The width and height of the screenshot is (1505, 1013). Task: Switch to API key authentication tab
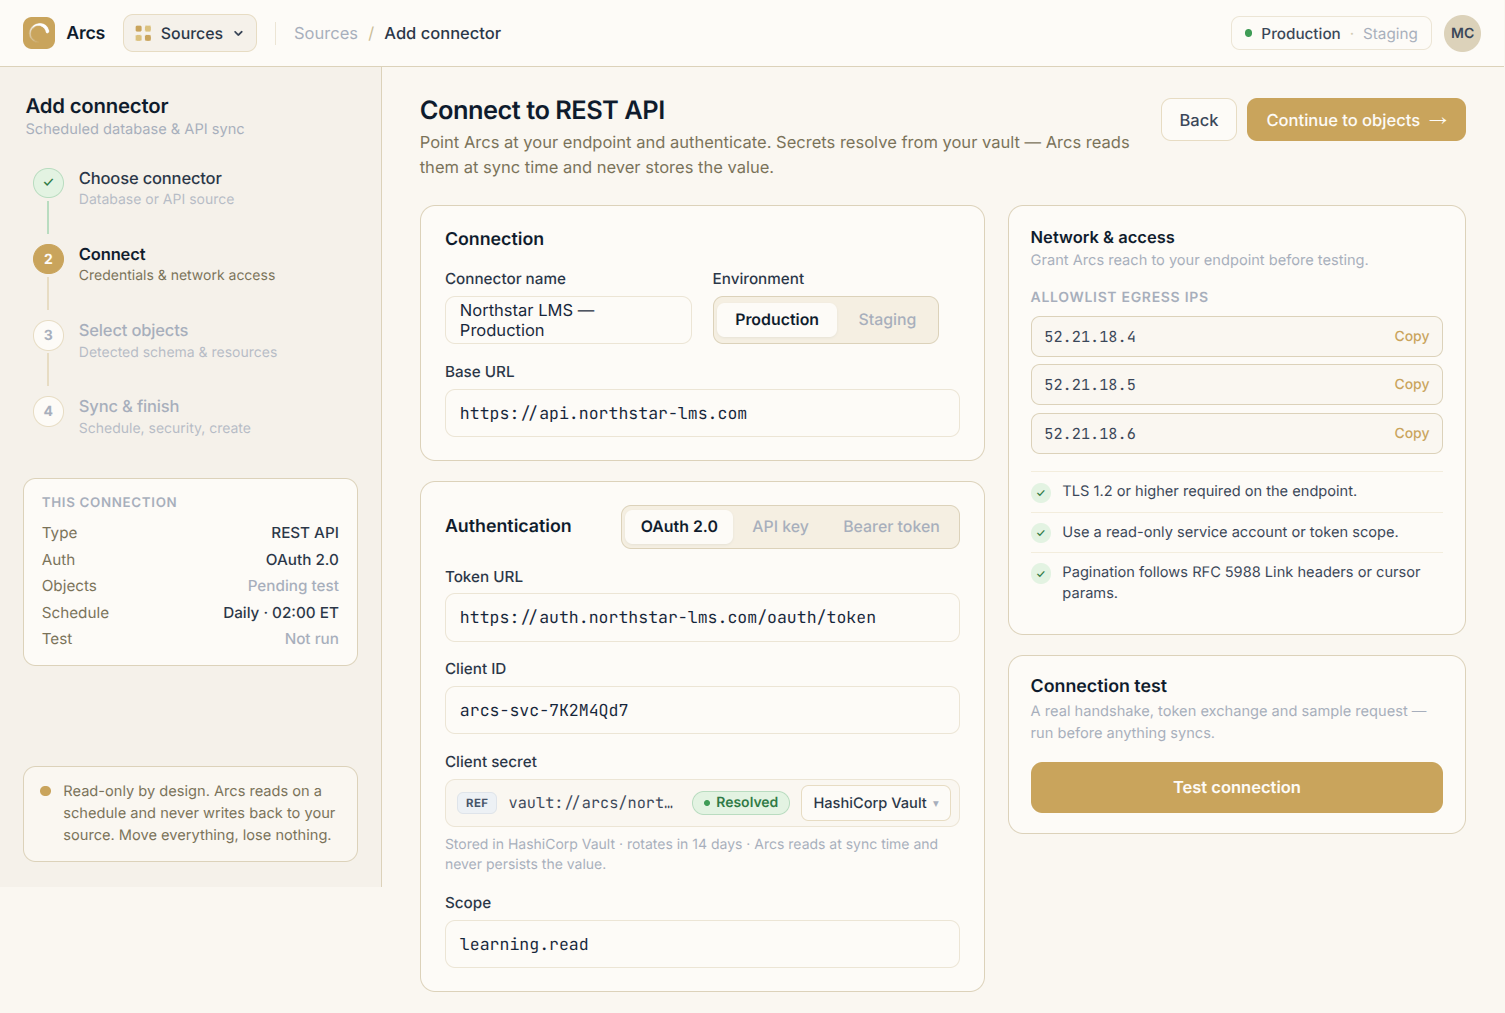(x=780, y=527)
